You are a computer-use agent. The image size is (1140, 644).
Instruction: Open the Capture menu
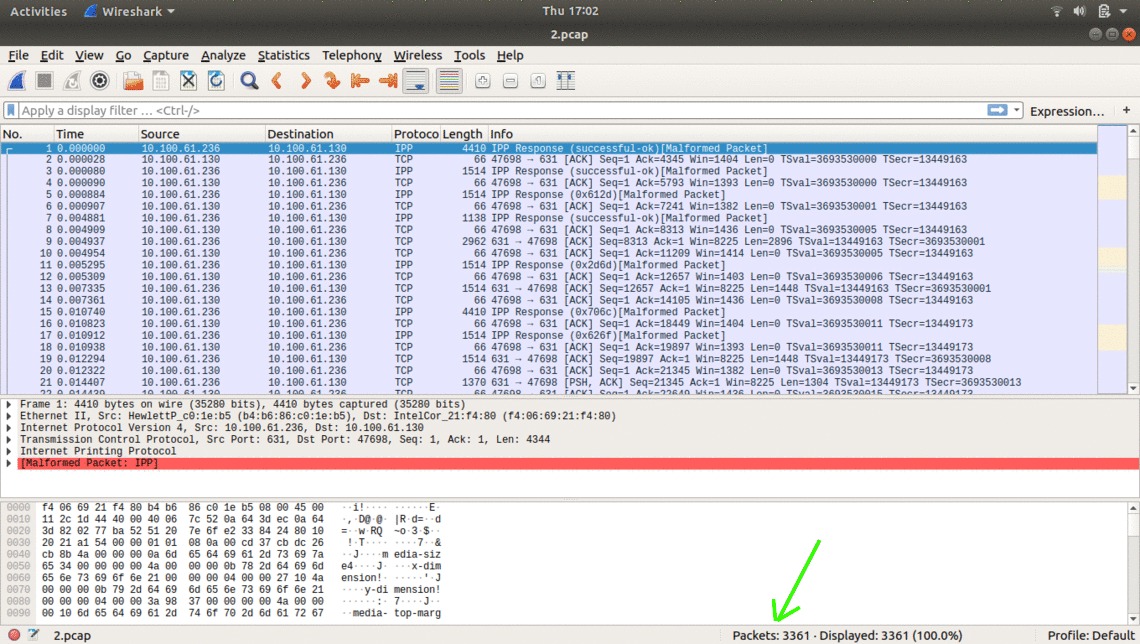[x=166, y=55]
